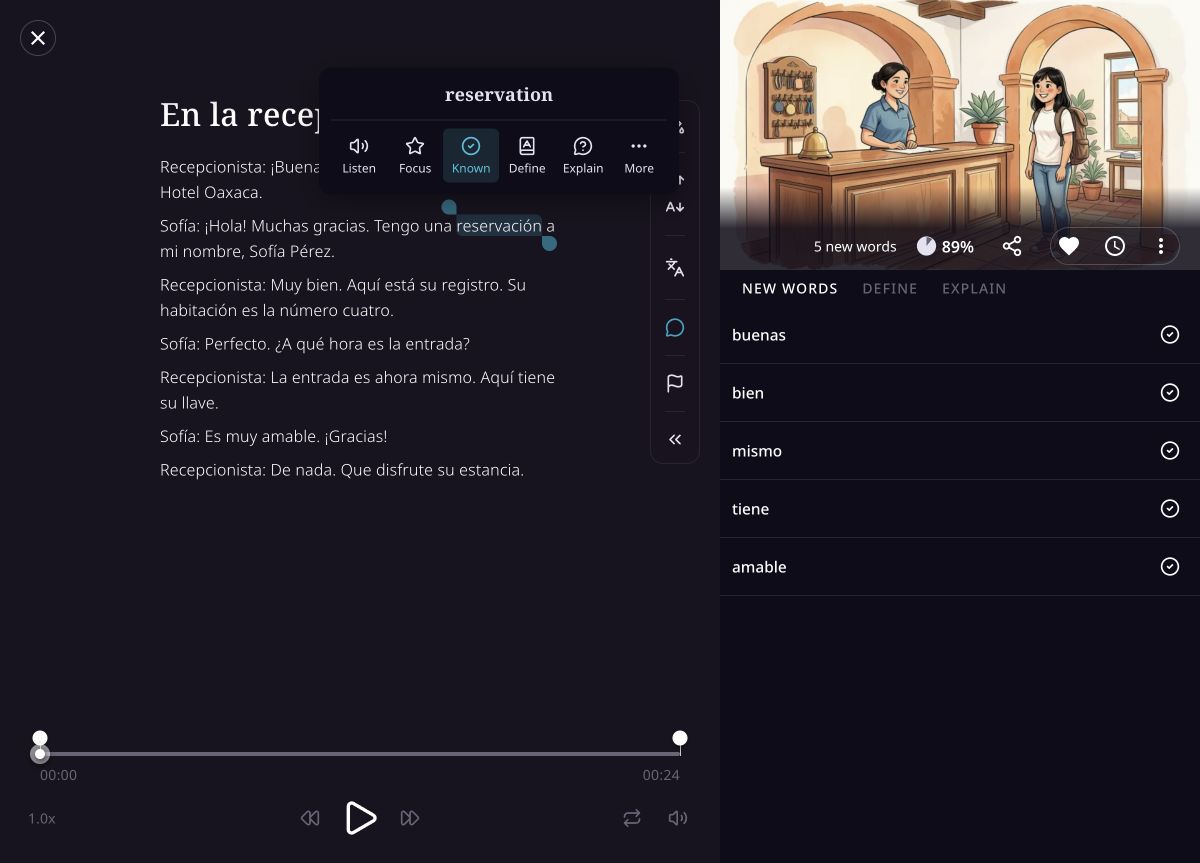The height and width of the screenshot is (863, 1200).
Task: Listen to the word reservation
Action: [x=359, y=156]
